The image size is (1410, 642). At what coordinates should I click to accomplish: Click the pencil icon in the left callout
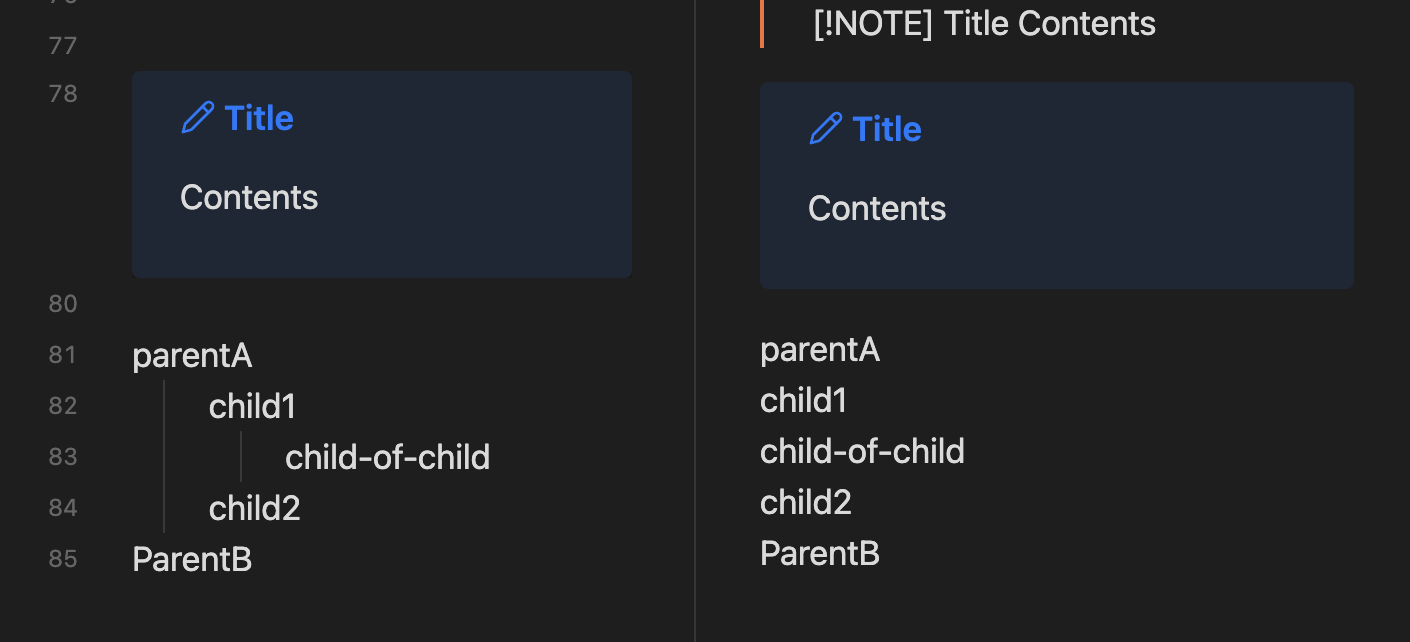197,118
